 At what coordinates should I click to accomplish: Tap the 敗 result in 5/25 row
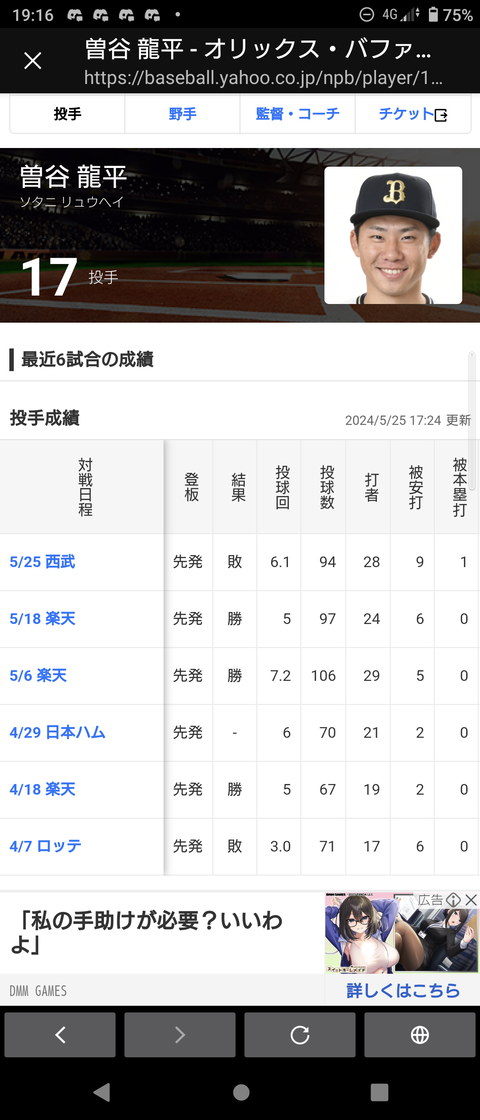(235, 562)
